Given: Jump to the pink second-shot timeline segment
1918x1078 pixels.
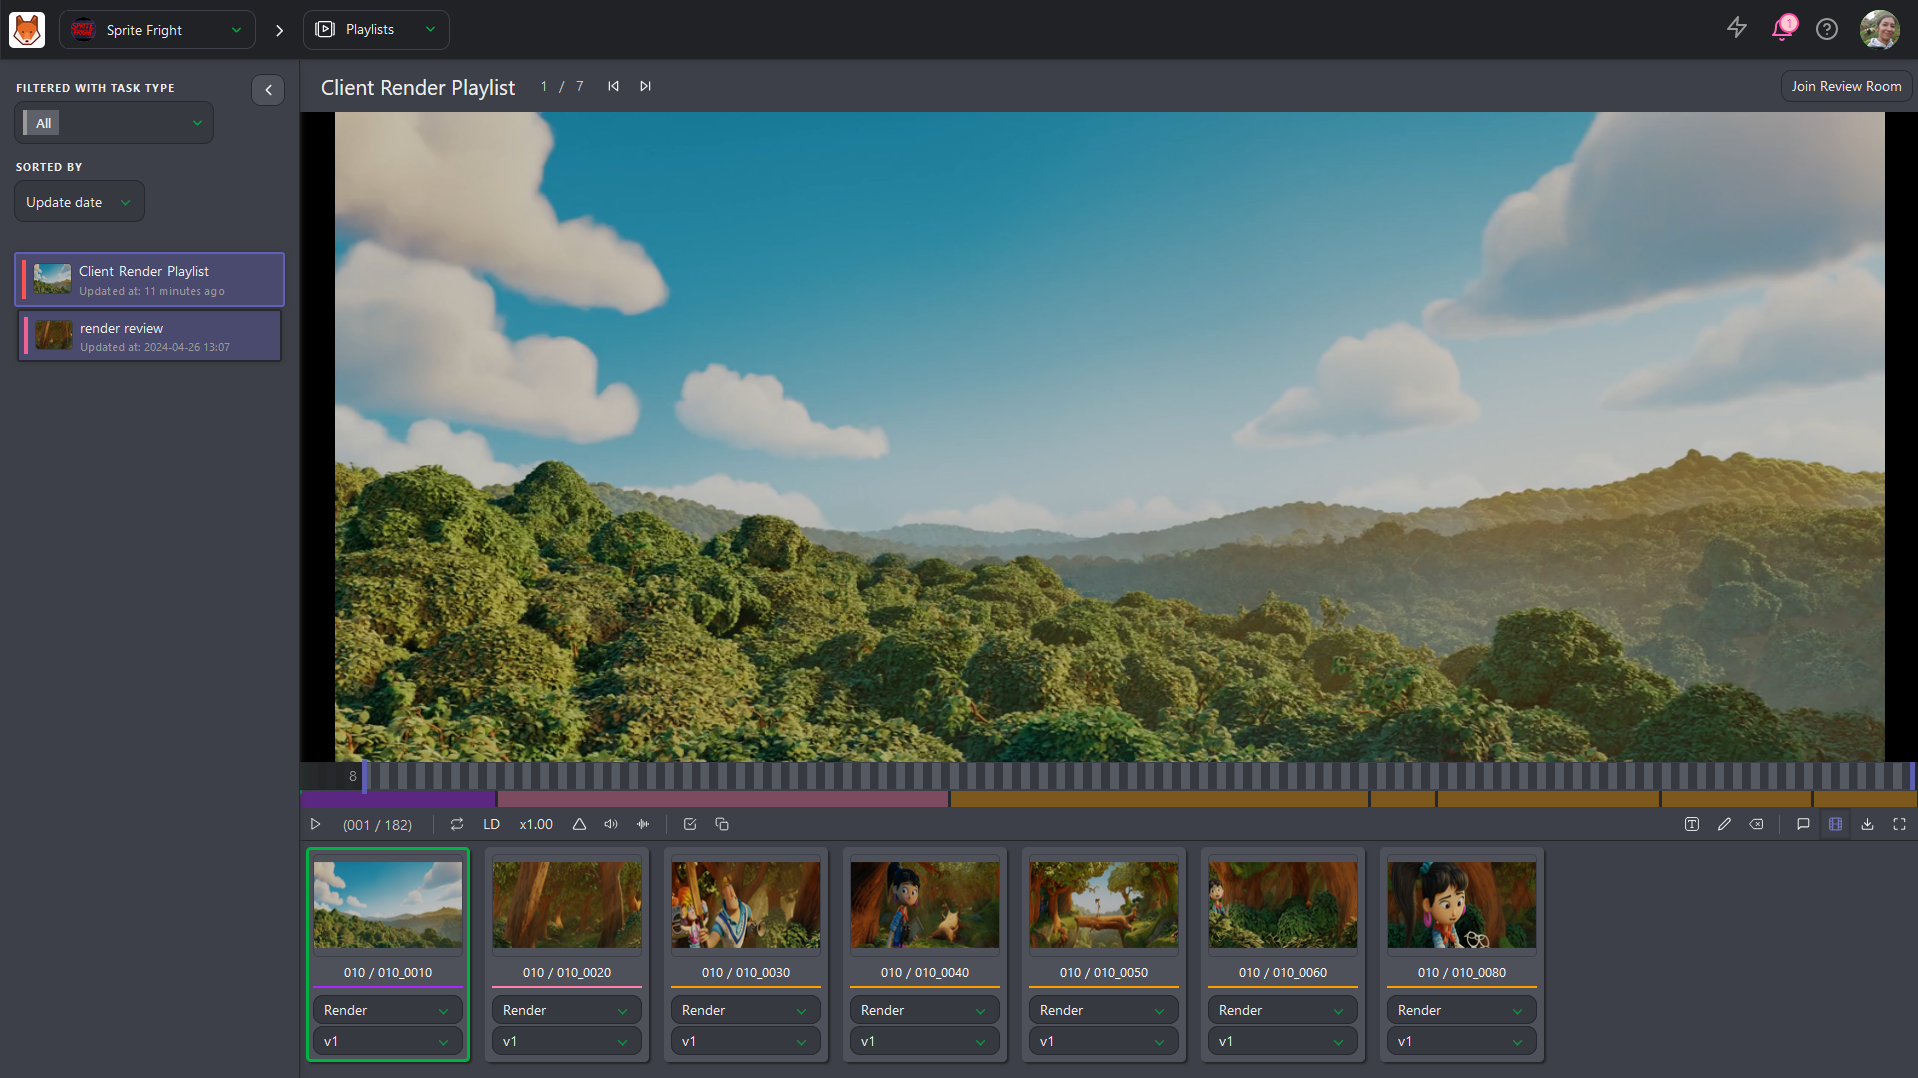Looking at the screenshot, I should 723,799.
